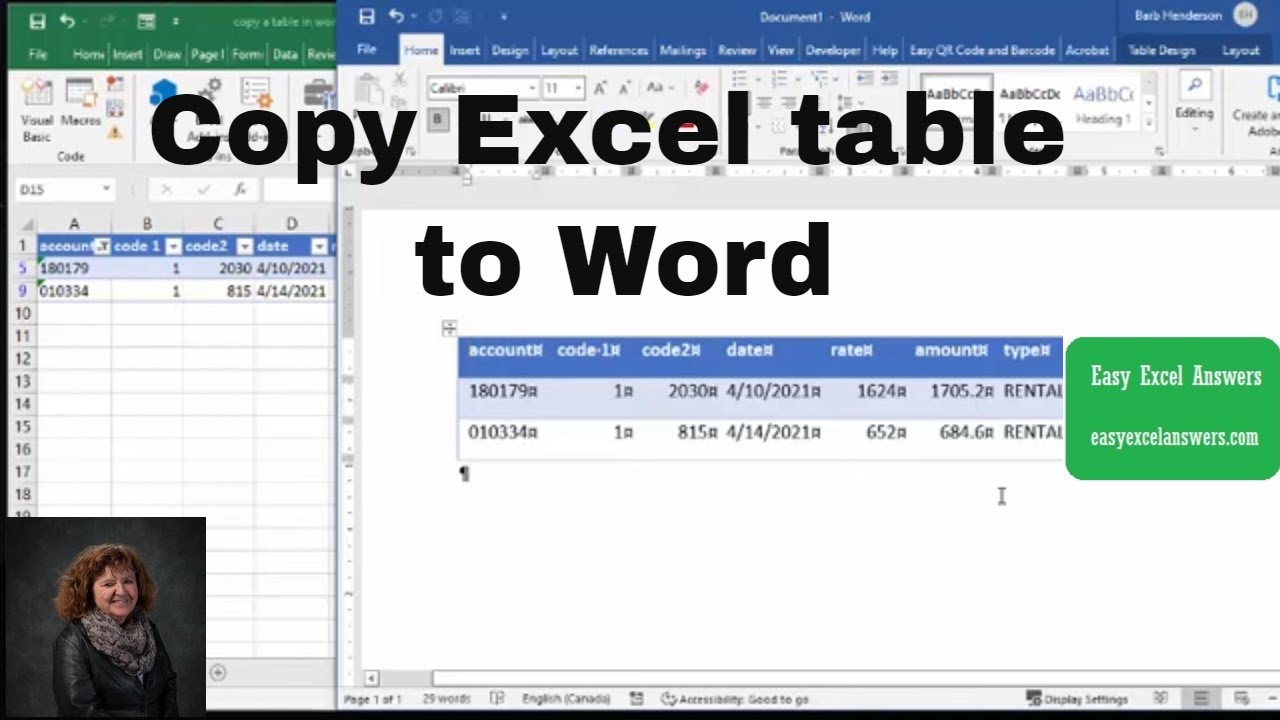This screenshot has height=720, width=1280.
Task: Open the Calibri font name dropdown
Action: (532, 88)
